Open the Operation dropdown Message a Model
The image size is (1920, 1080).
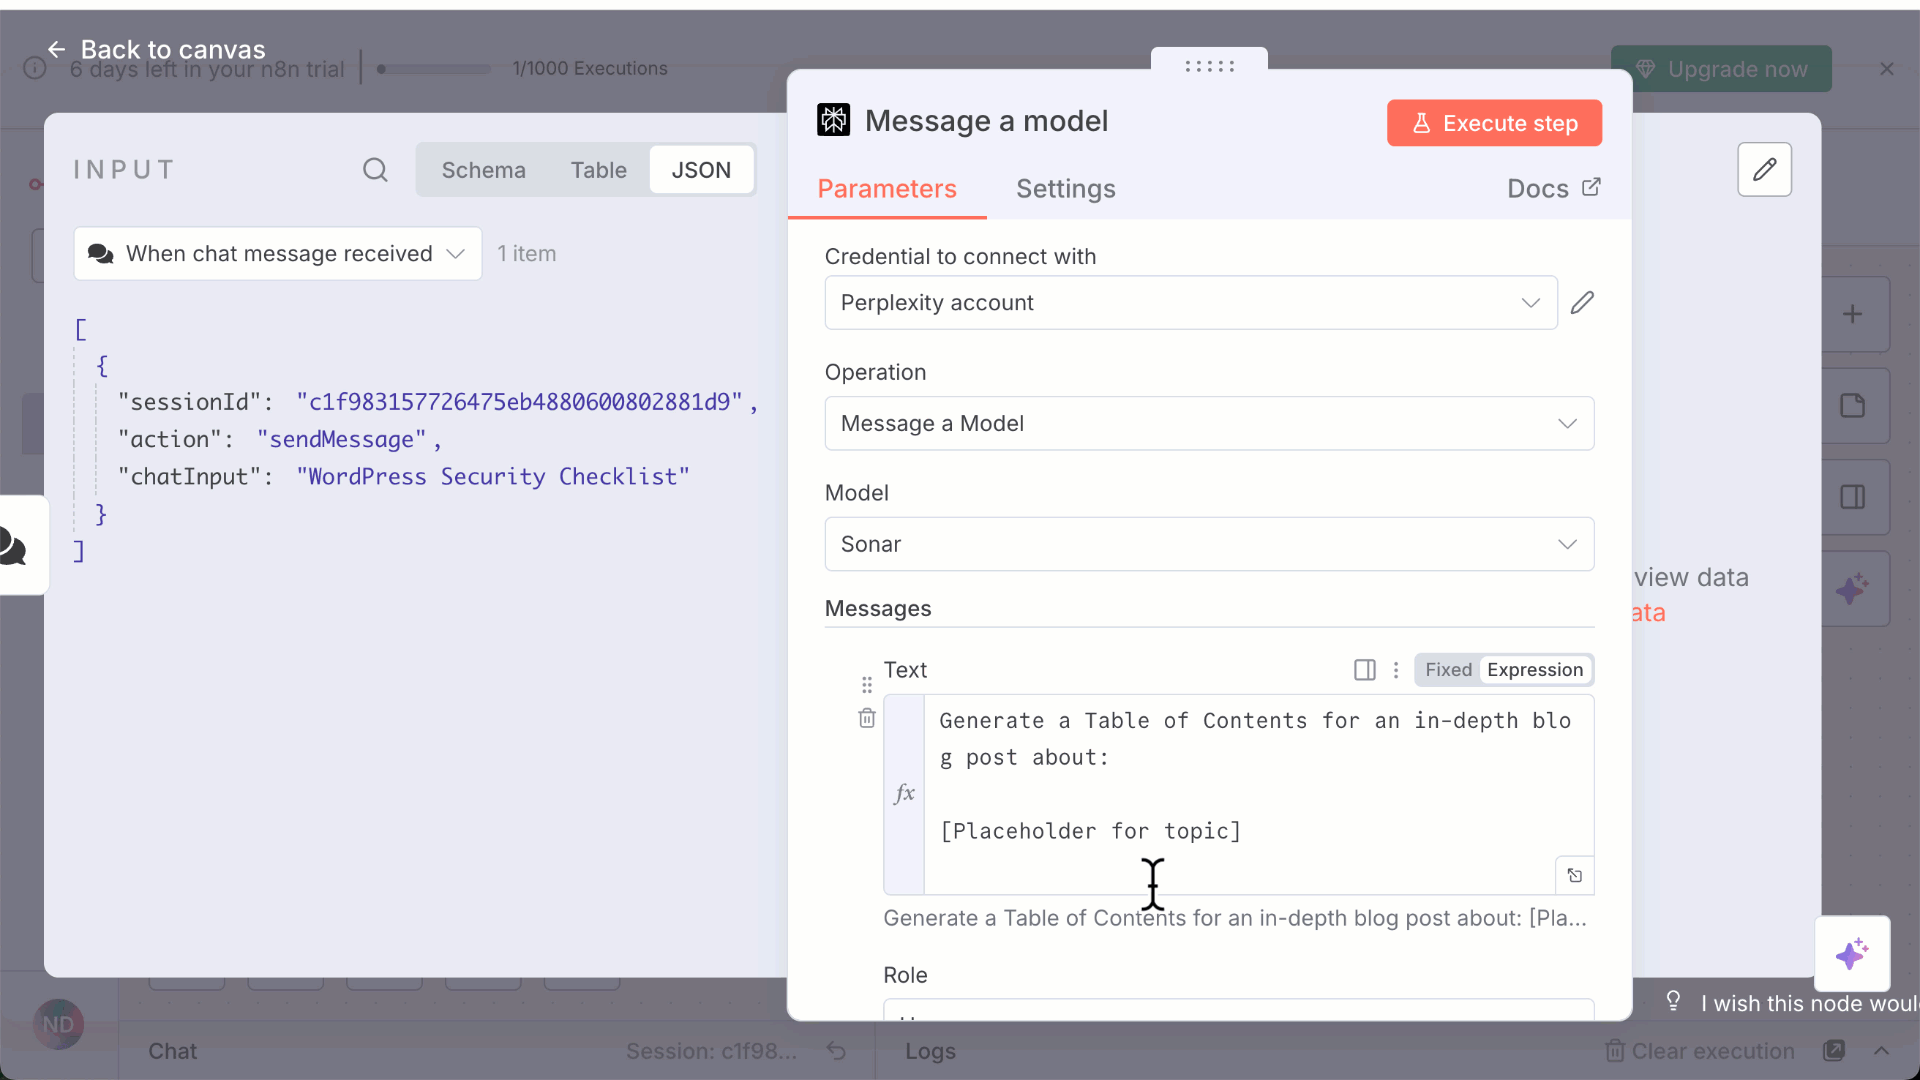[x=1208, y=424]
